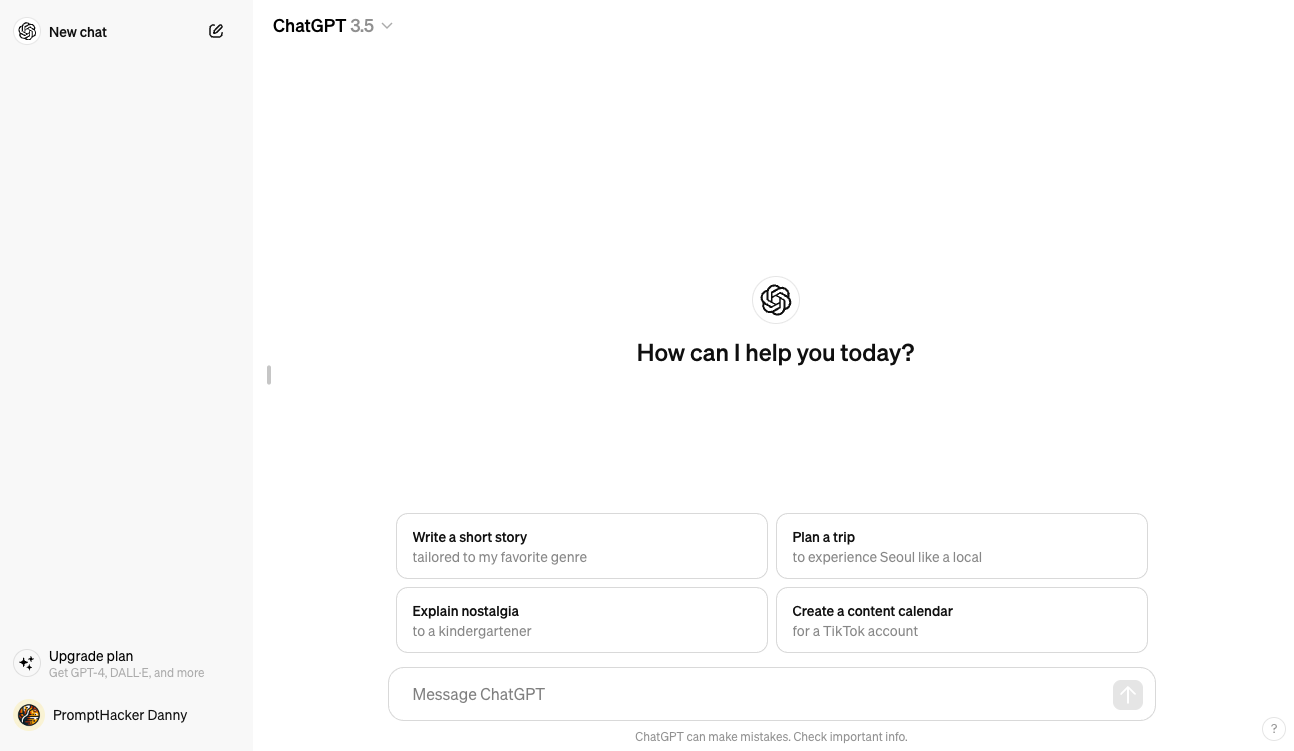Image resolution: width=1294 pixels, height=751 pixels.
Task: Click the ChatGPT logo beside New chat
Action: coord(28,32)
